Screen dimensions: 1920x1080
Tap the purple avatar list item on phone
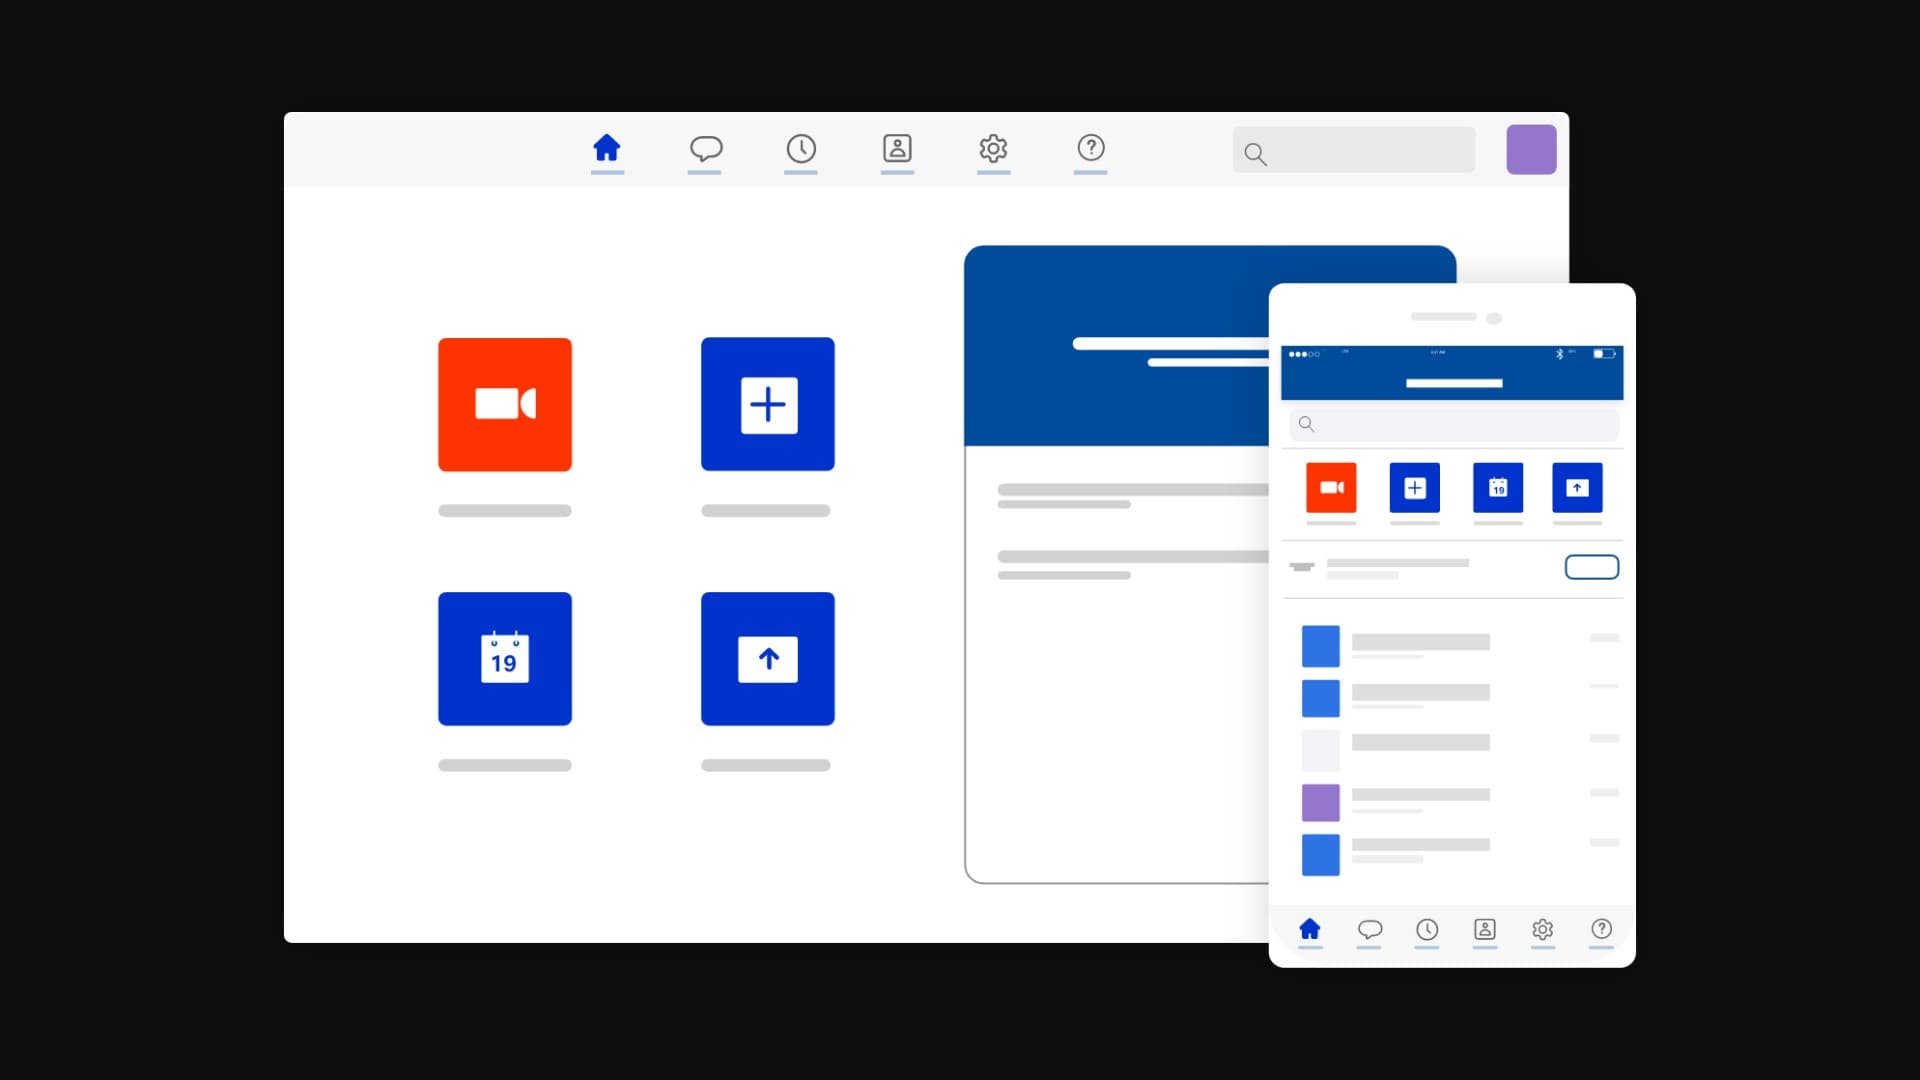(x=1321, y=802)
